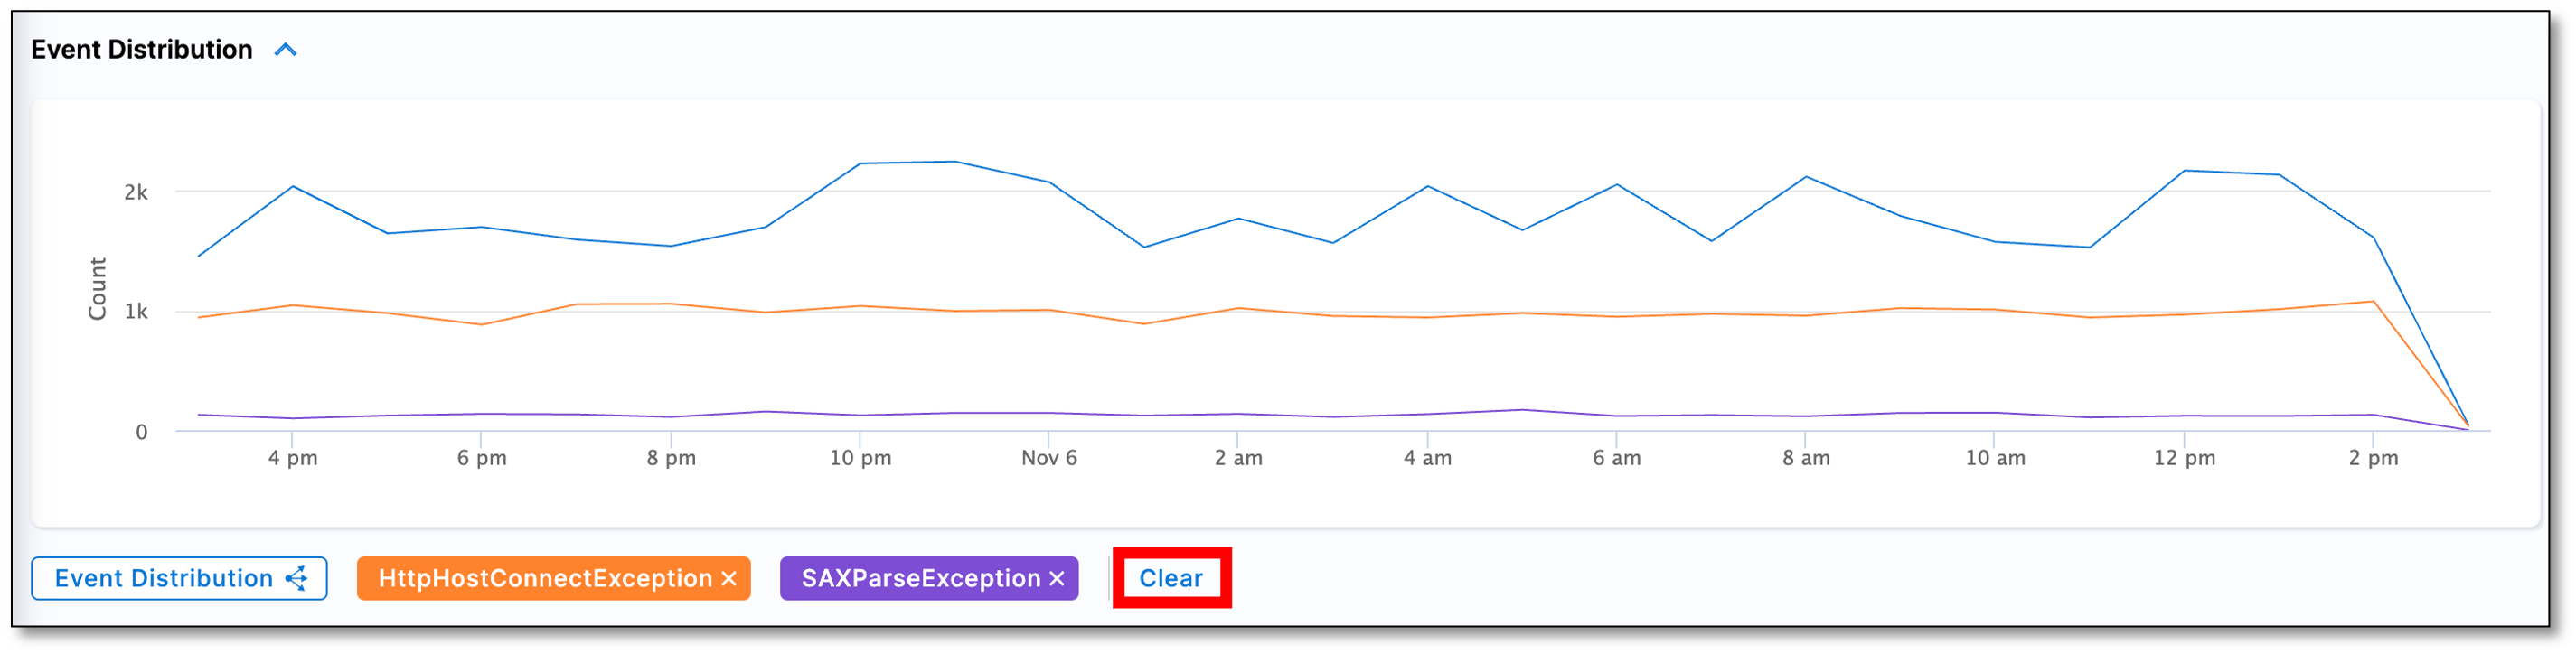Click the purple line at the 4 am tick
The height and width of the screenshot is (654, 2576).
coord(1427,414)
